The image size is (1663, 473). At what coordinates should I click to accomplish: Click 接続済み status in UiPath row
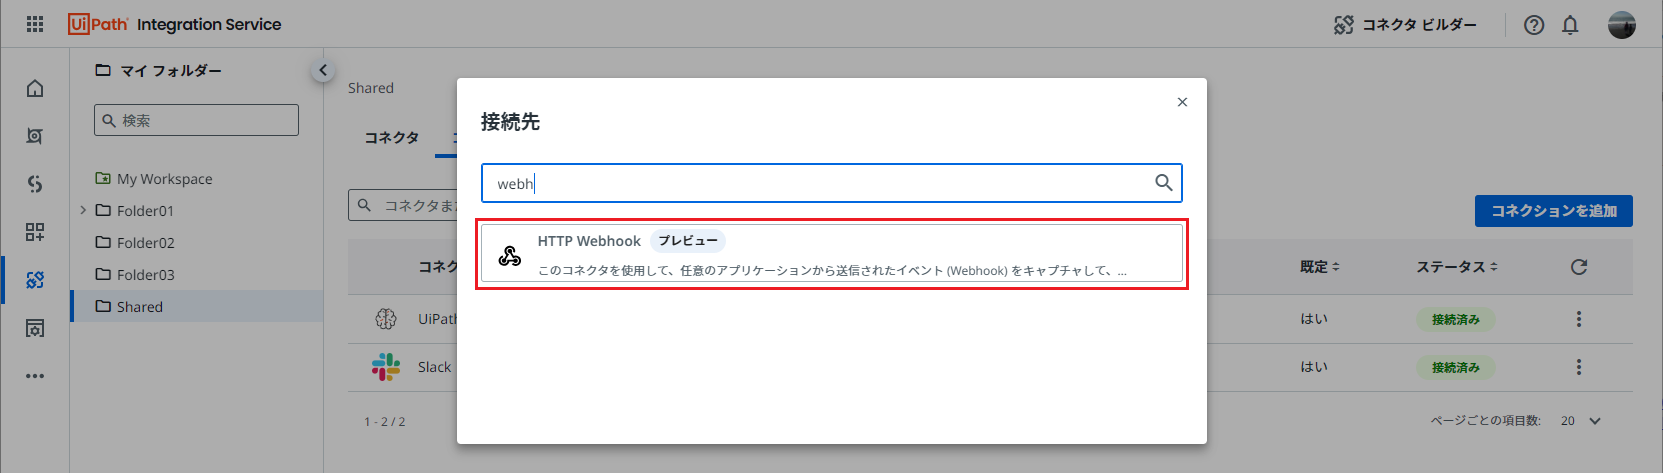pos(1455,320)
